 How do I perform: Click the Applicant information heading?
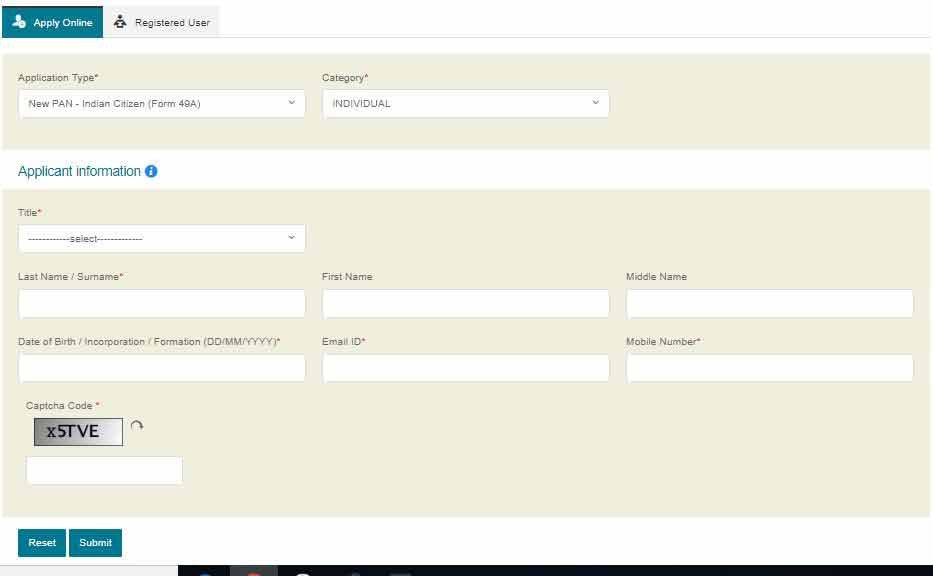point(79,171)
